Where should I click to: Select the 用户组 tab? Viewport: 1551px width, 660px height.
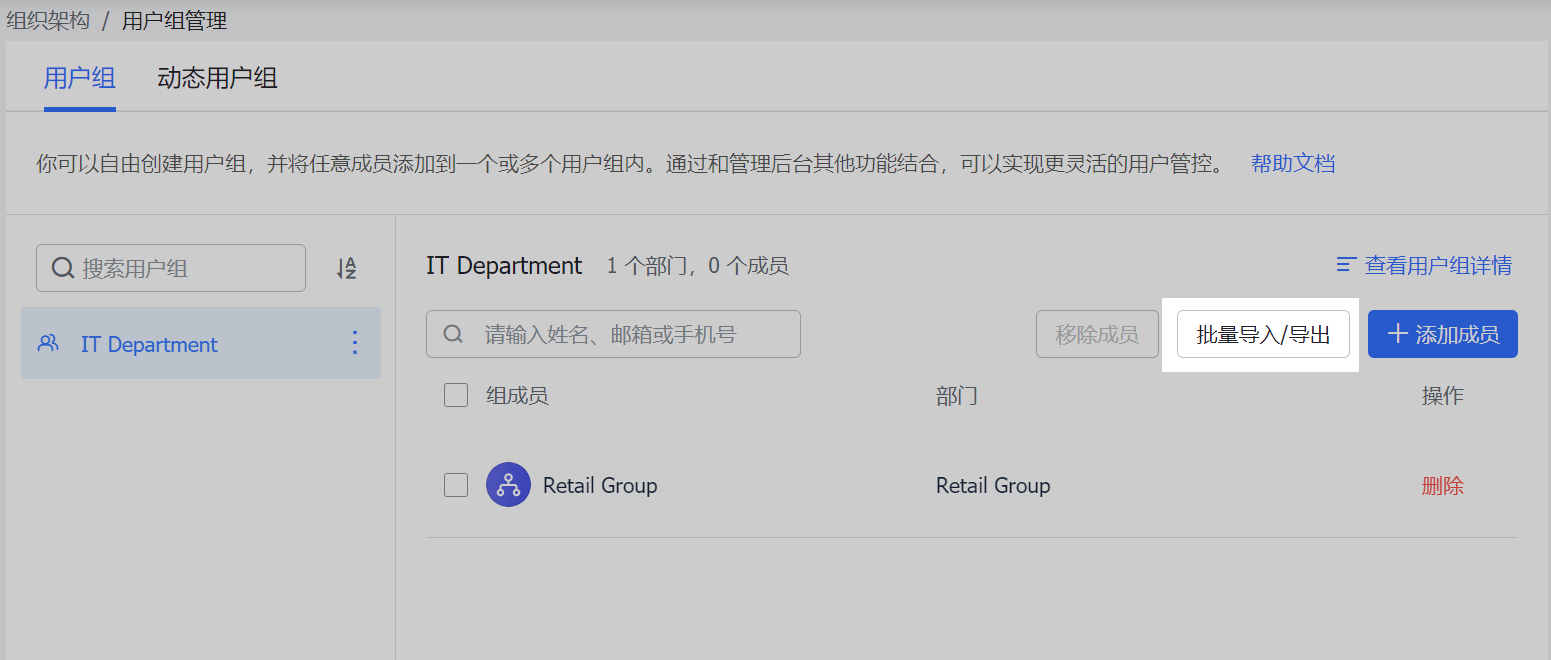click(x=80, y=78)
